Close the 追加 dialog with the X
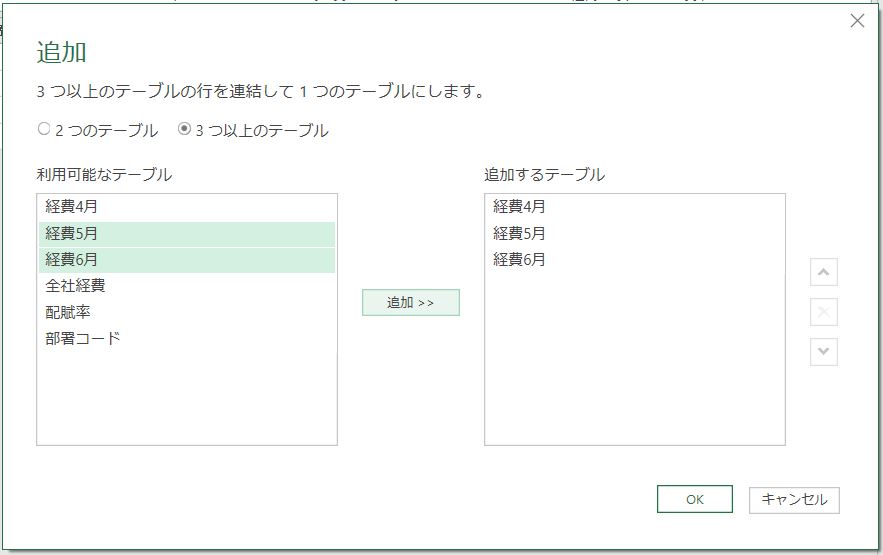The image size is (883, 555). (857, 21)
